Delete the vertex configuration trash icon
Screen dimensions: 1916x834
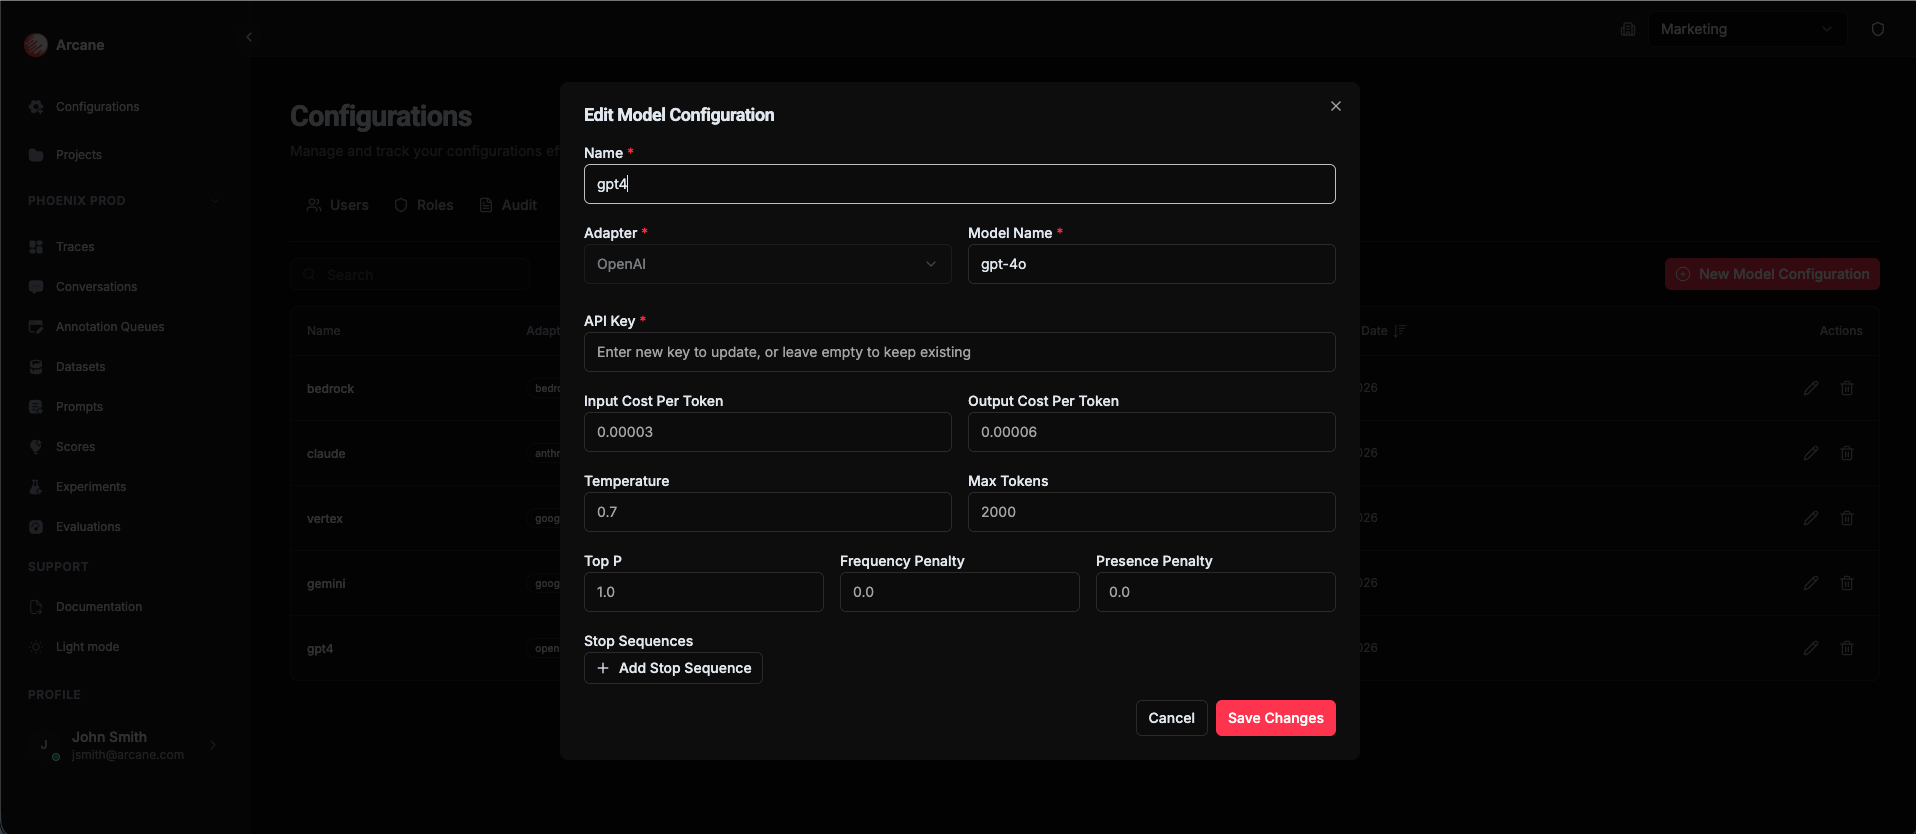click(1847, 518)
